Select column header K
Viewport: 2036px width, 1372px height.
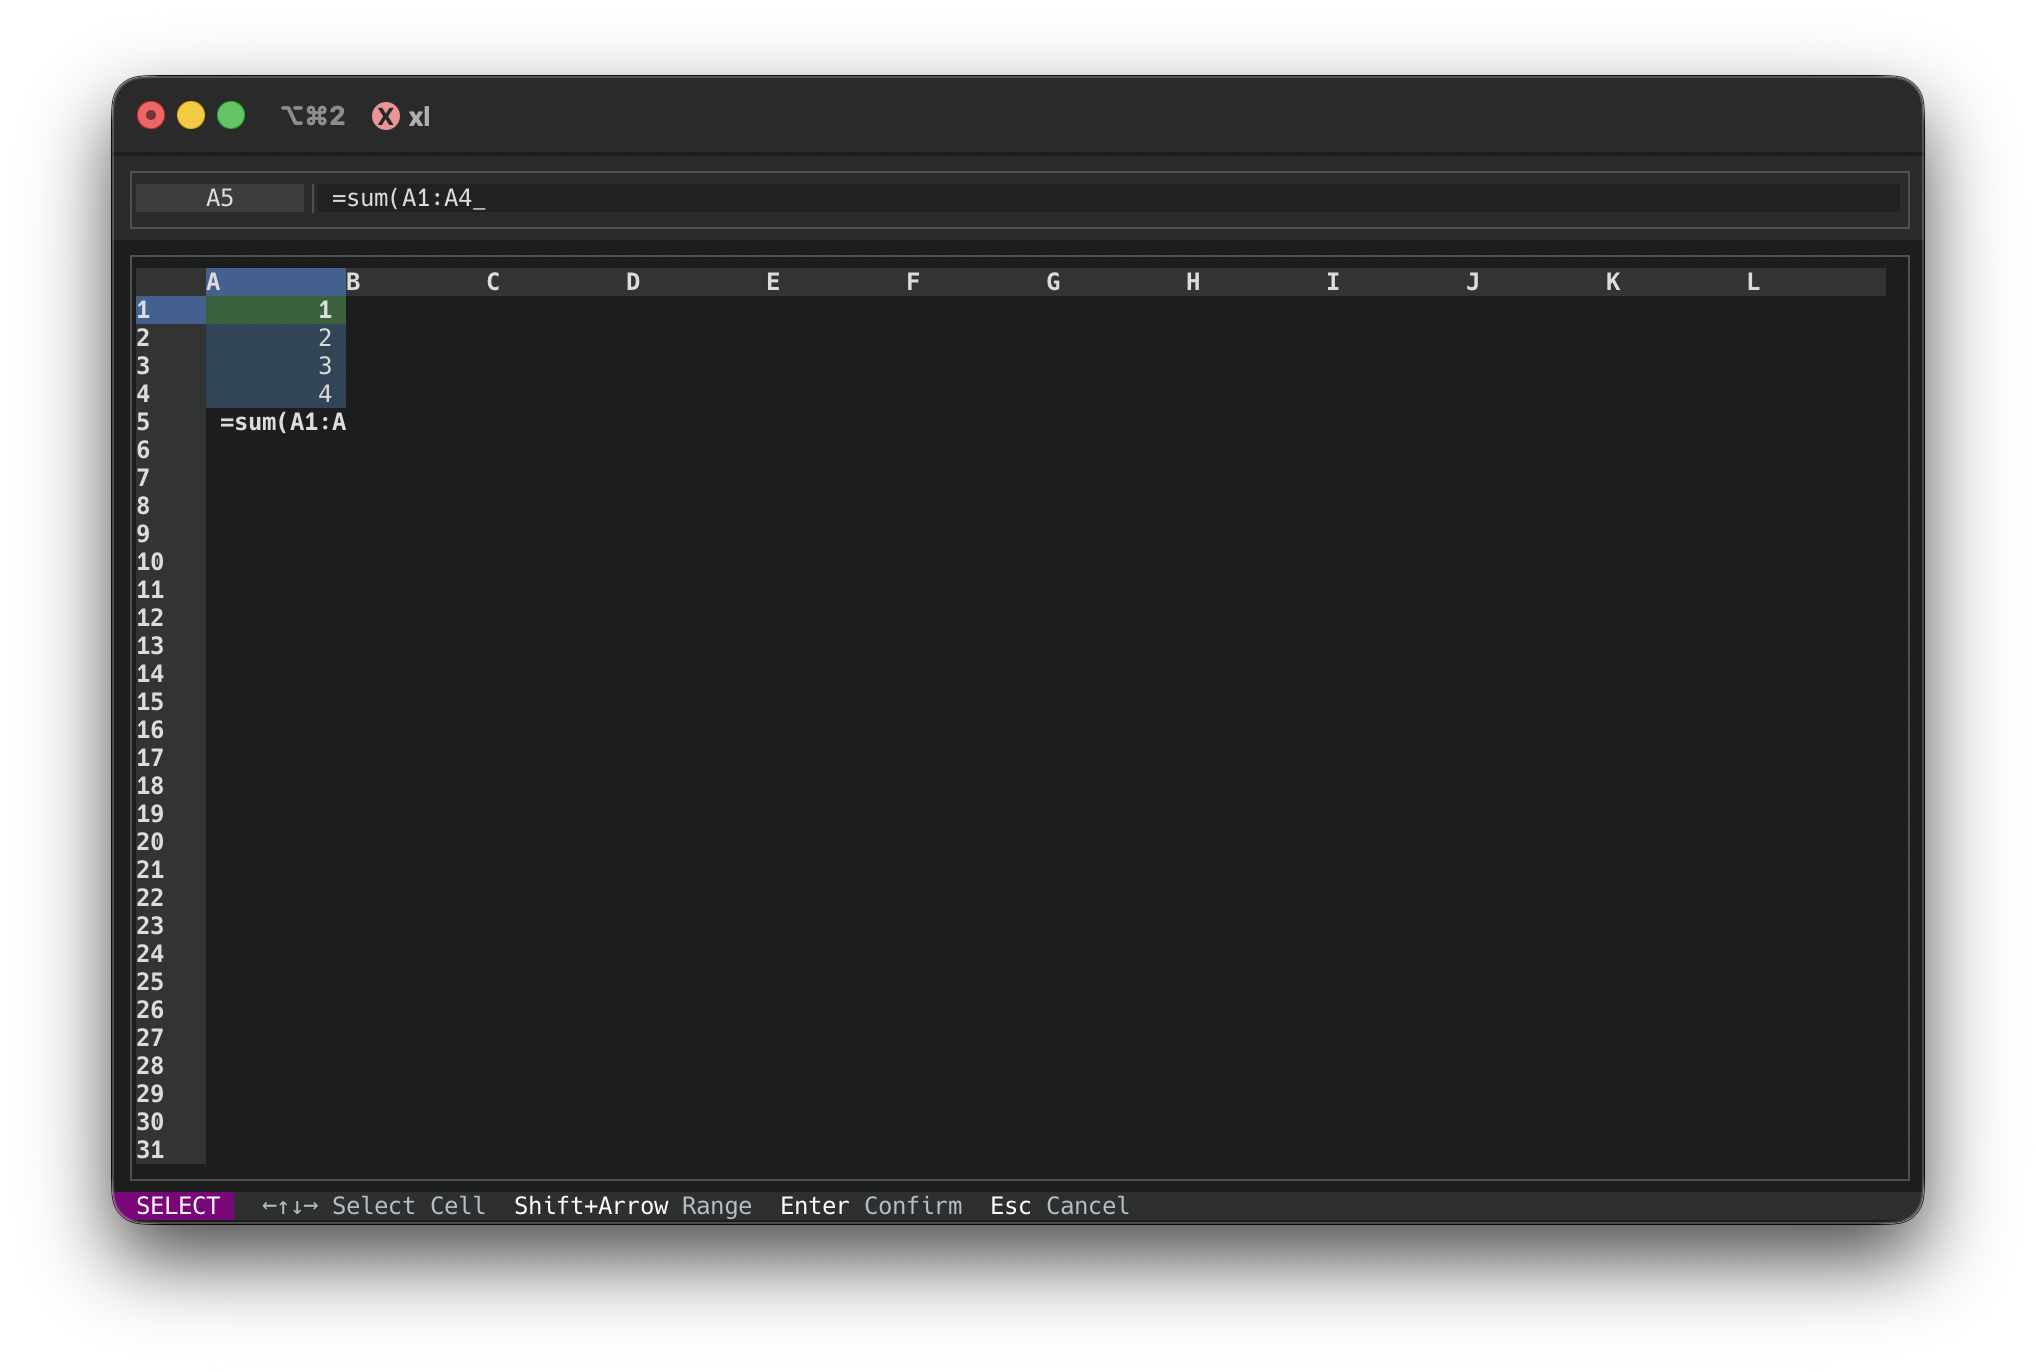(1676, 282)
